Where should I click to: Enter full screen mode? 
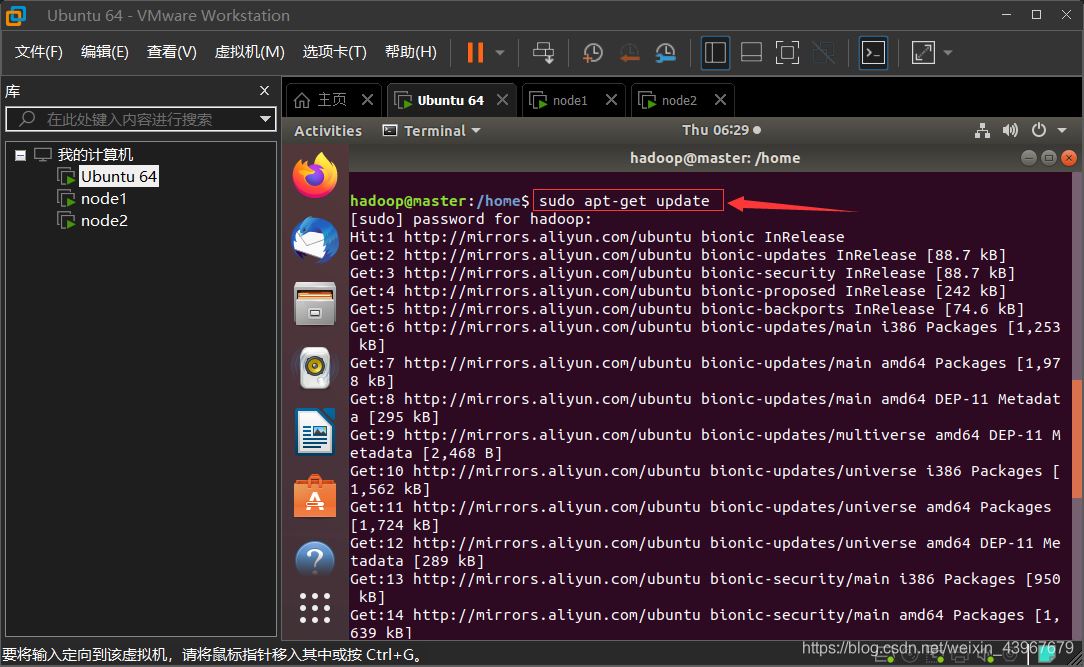click(x=787, y=52)
